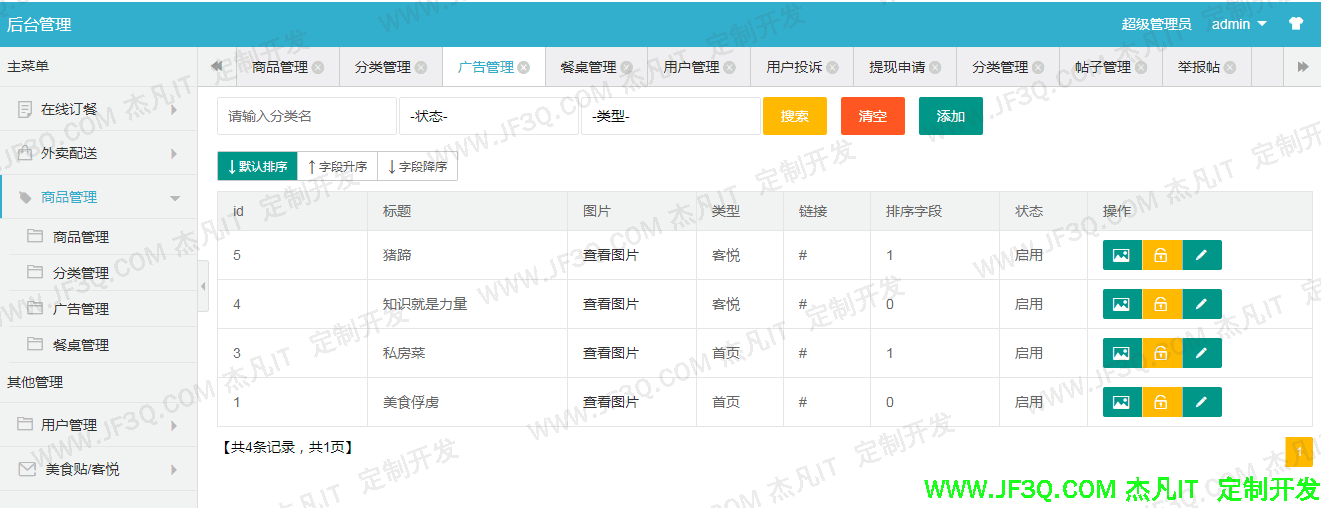Close the 广告管理 tab
The width and height of the screenshot is (1321, 508).
pos(524,68)
